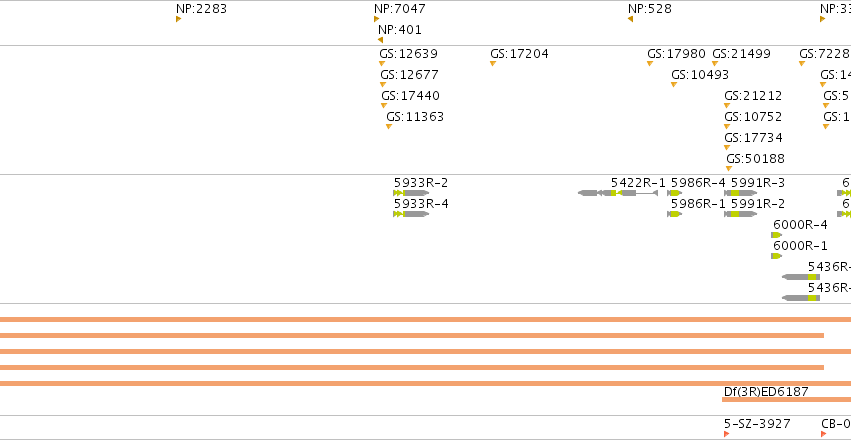Click the GS:17734 downward triangle marker
851x440 pixels.
pos(727,148)
